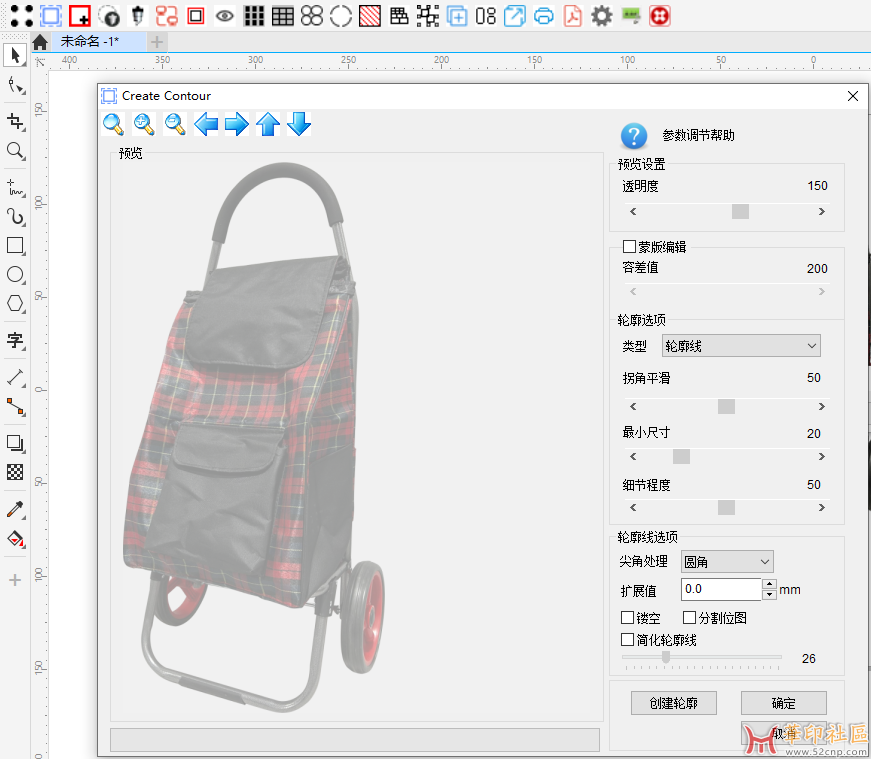Select the Interactive fill bucket tool
Viewport: 871px width, 759px height.
[x=15, y=538]
